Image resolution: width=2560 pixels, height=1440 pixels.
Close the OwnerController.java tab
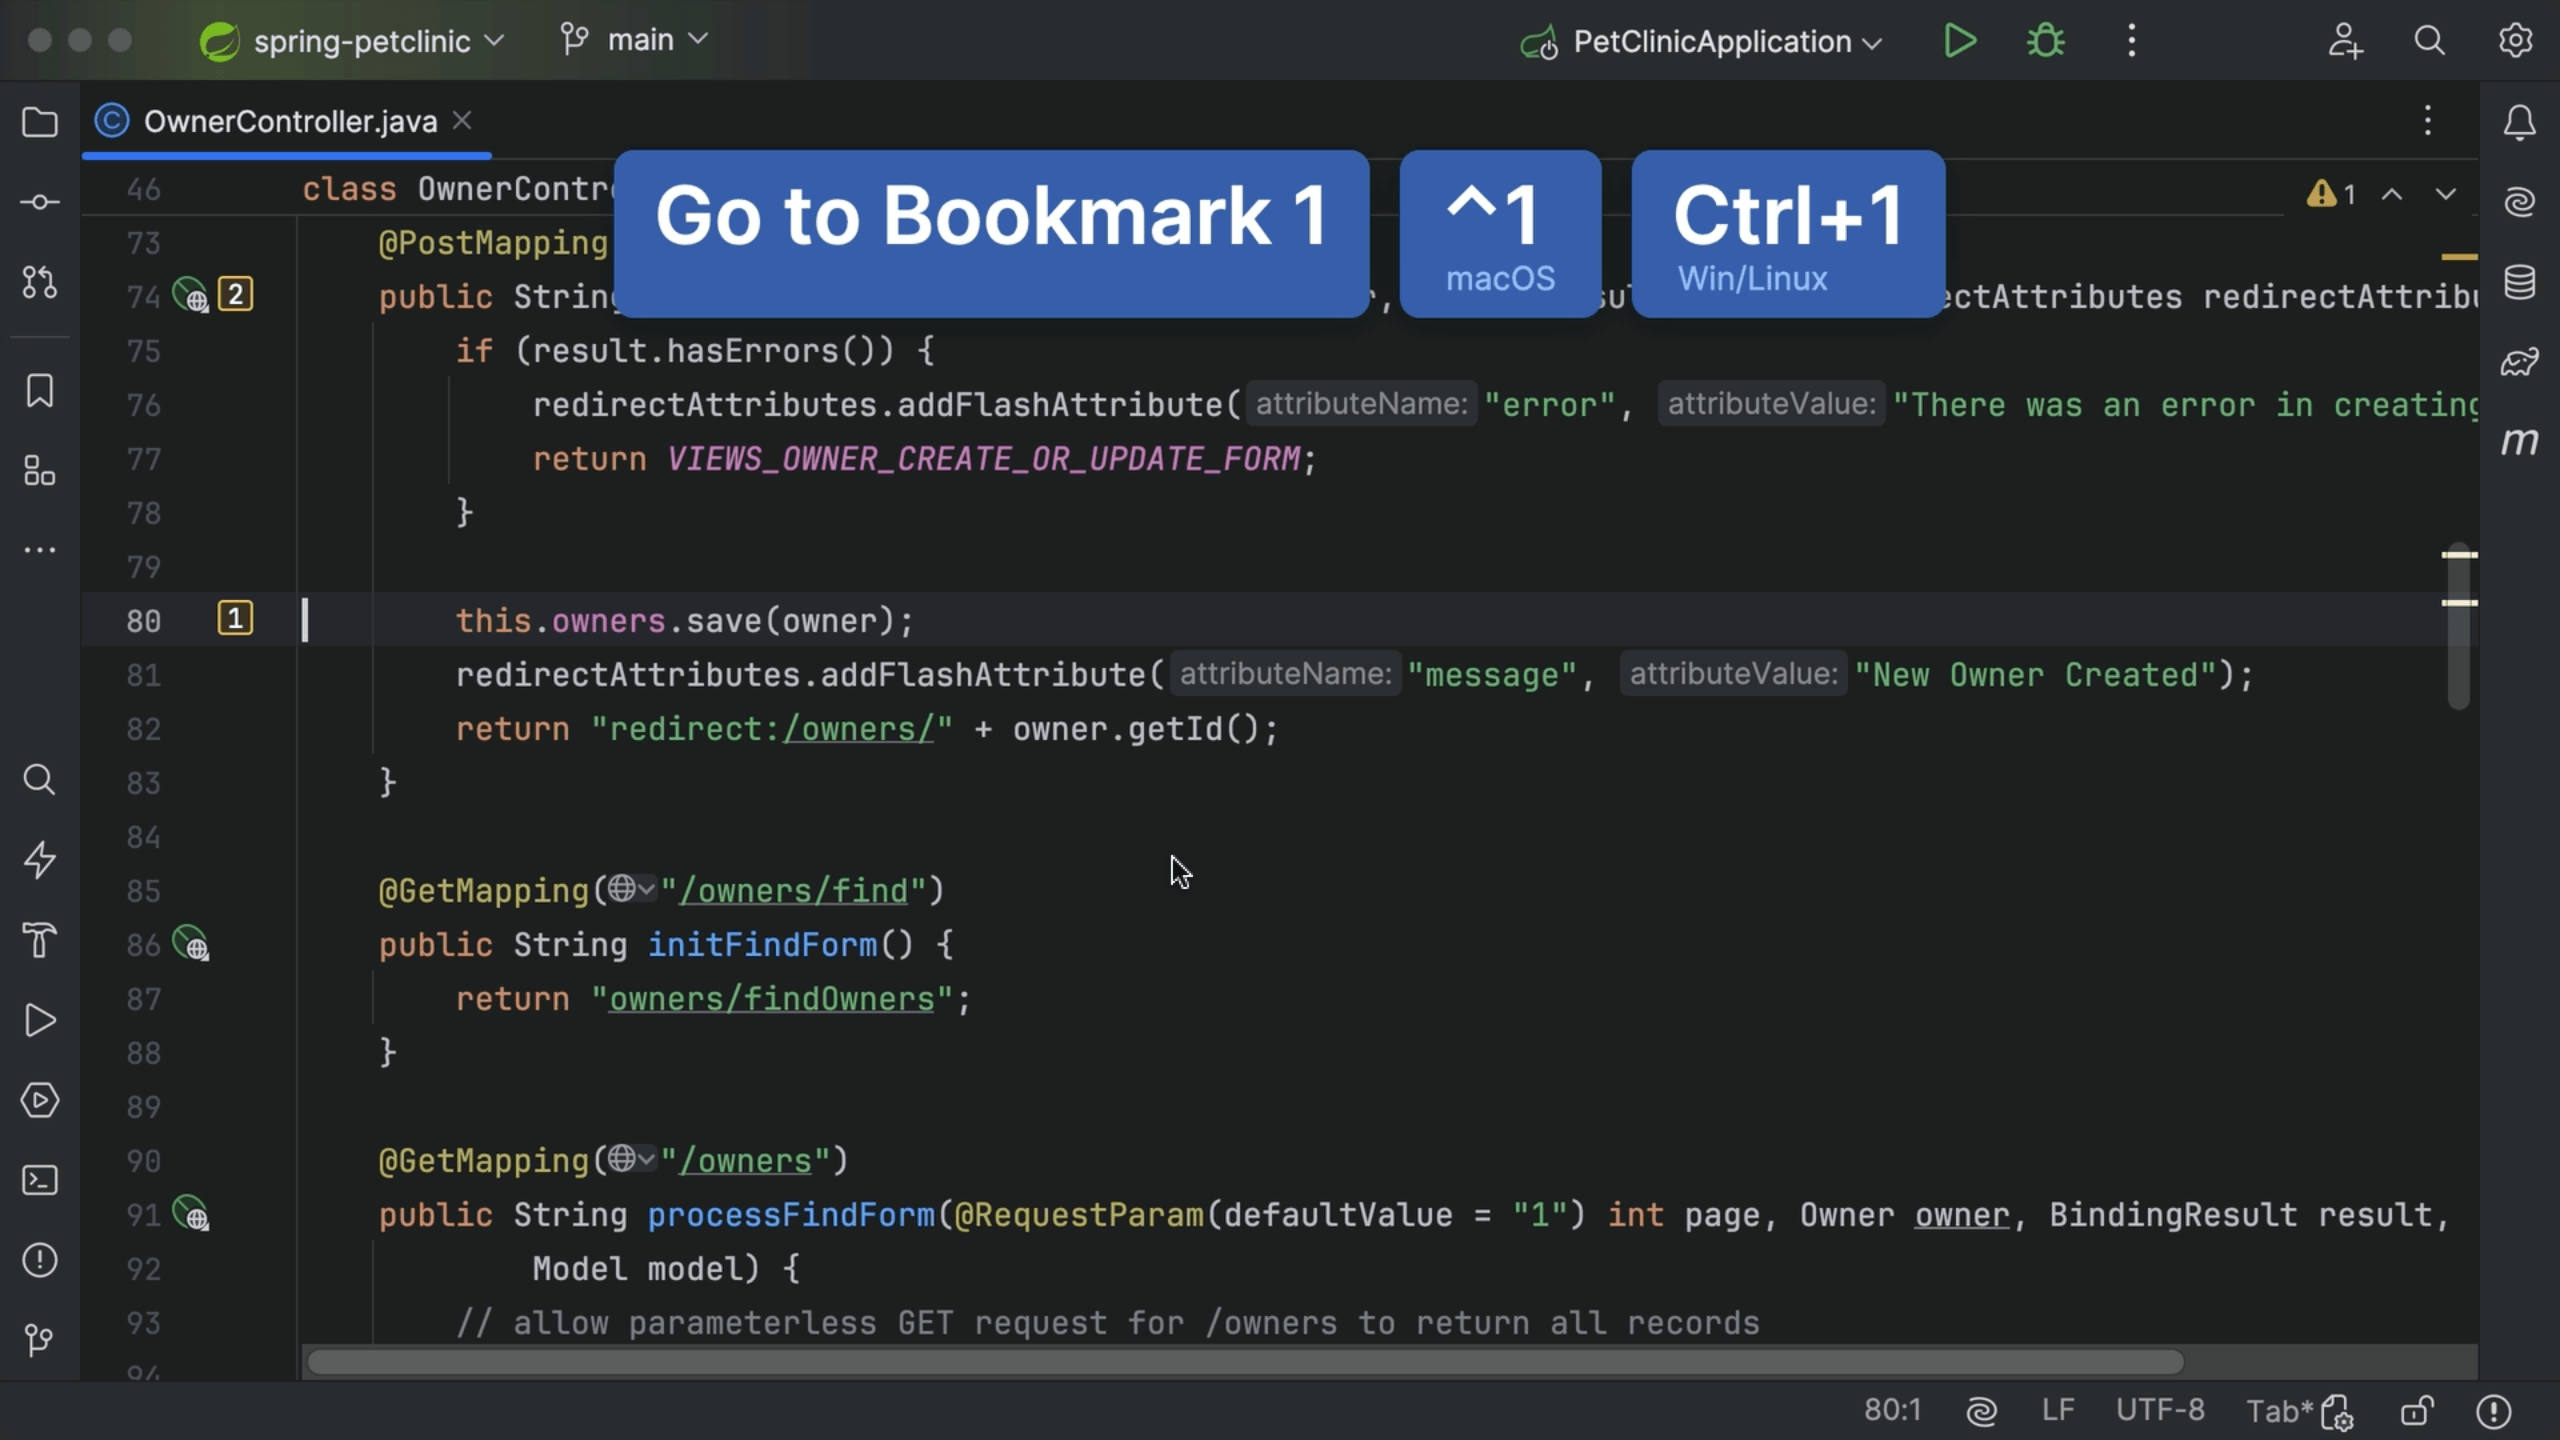point(462,121)
